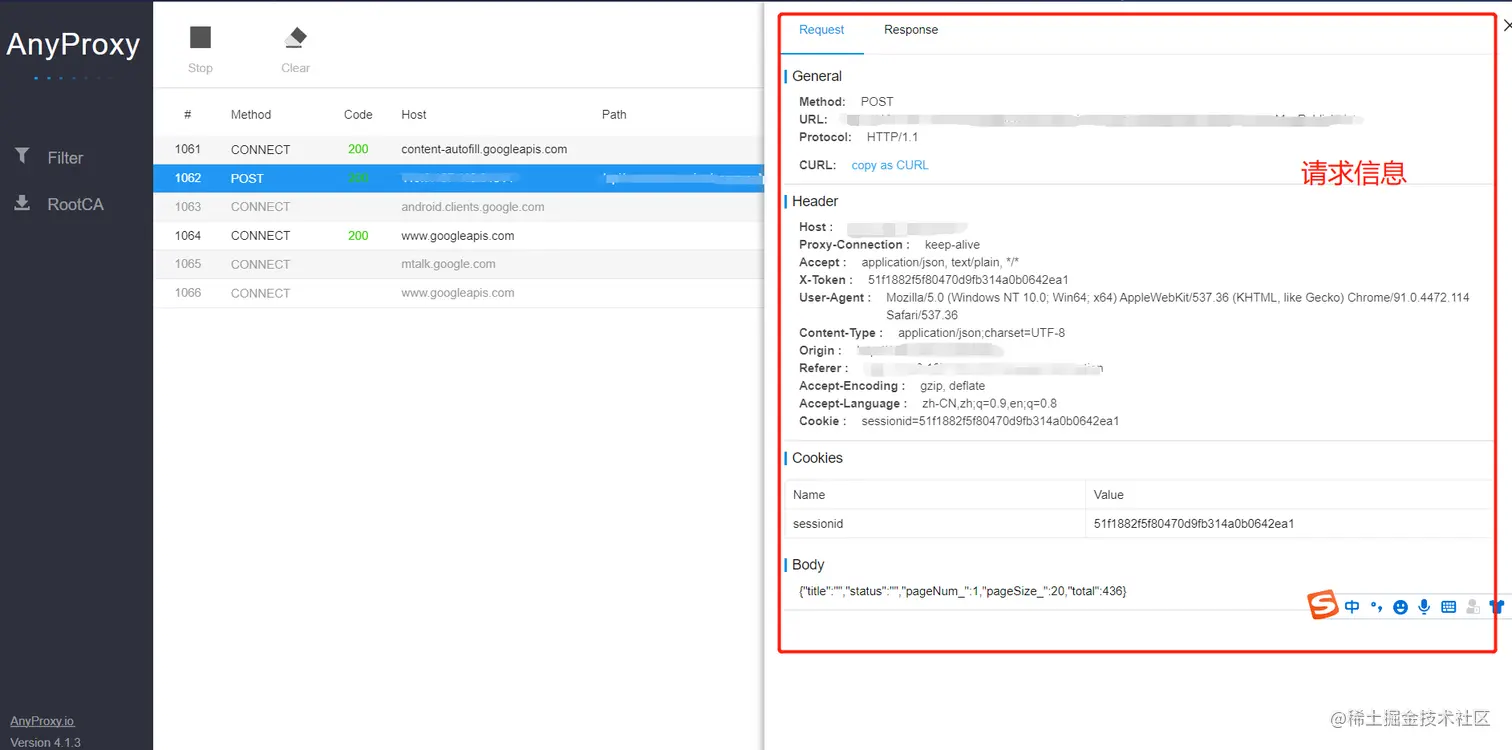
Task: Click the Body section heading
Action: point(808,565)
